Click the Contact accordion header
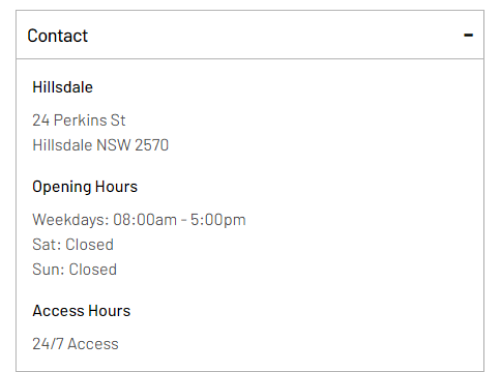Image resolution: width=500 pixels, height=373 pixels. [250, 35]
